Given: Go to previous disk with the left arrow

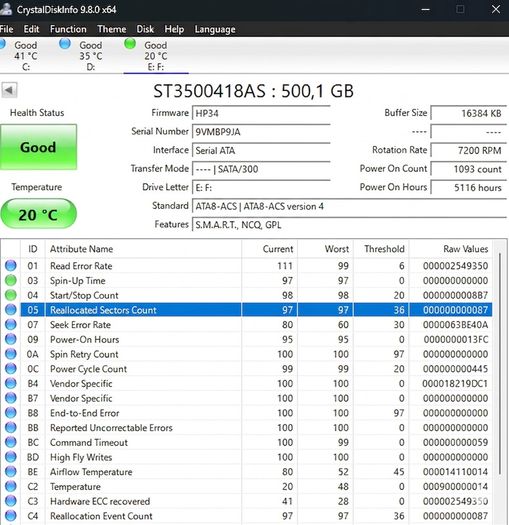Looking at the screenshot, I should [x=9, y=90].
